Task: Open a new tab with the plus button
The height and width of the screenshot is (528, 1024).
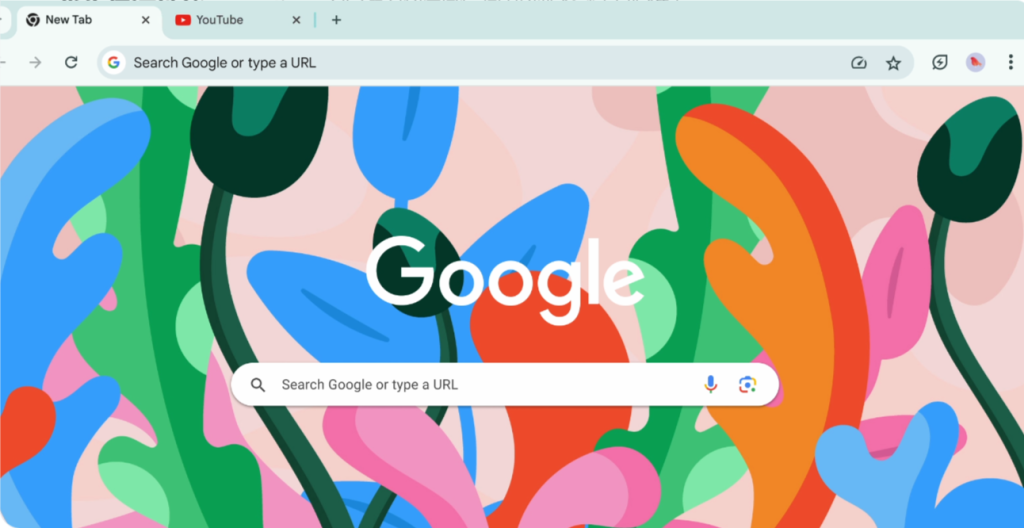Action: [336, 20]
